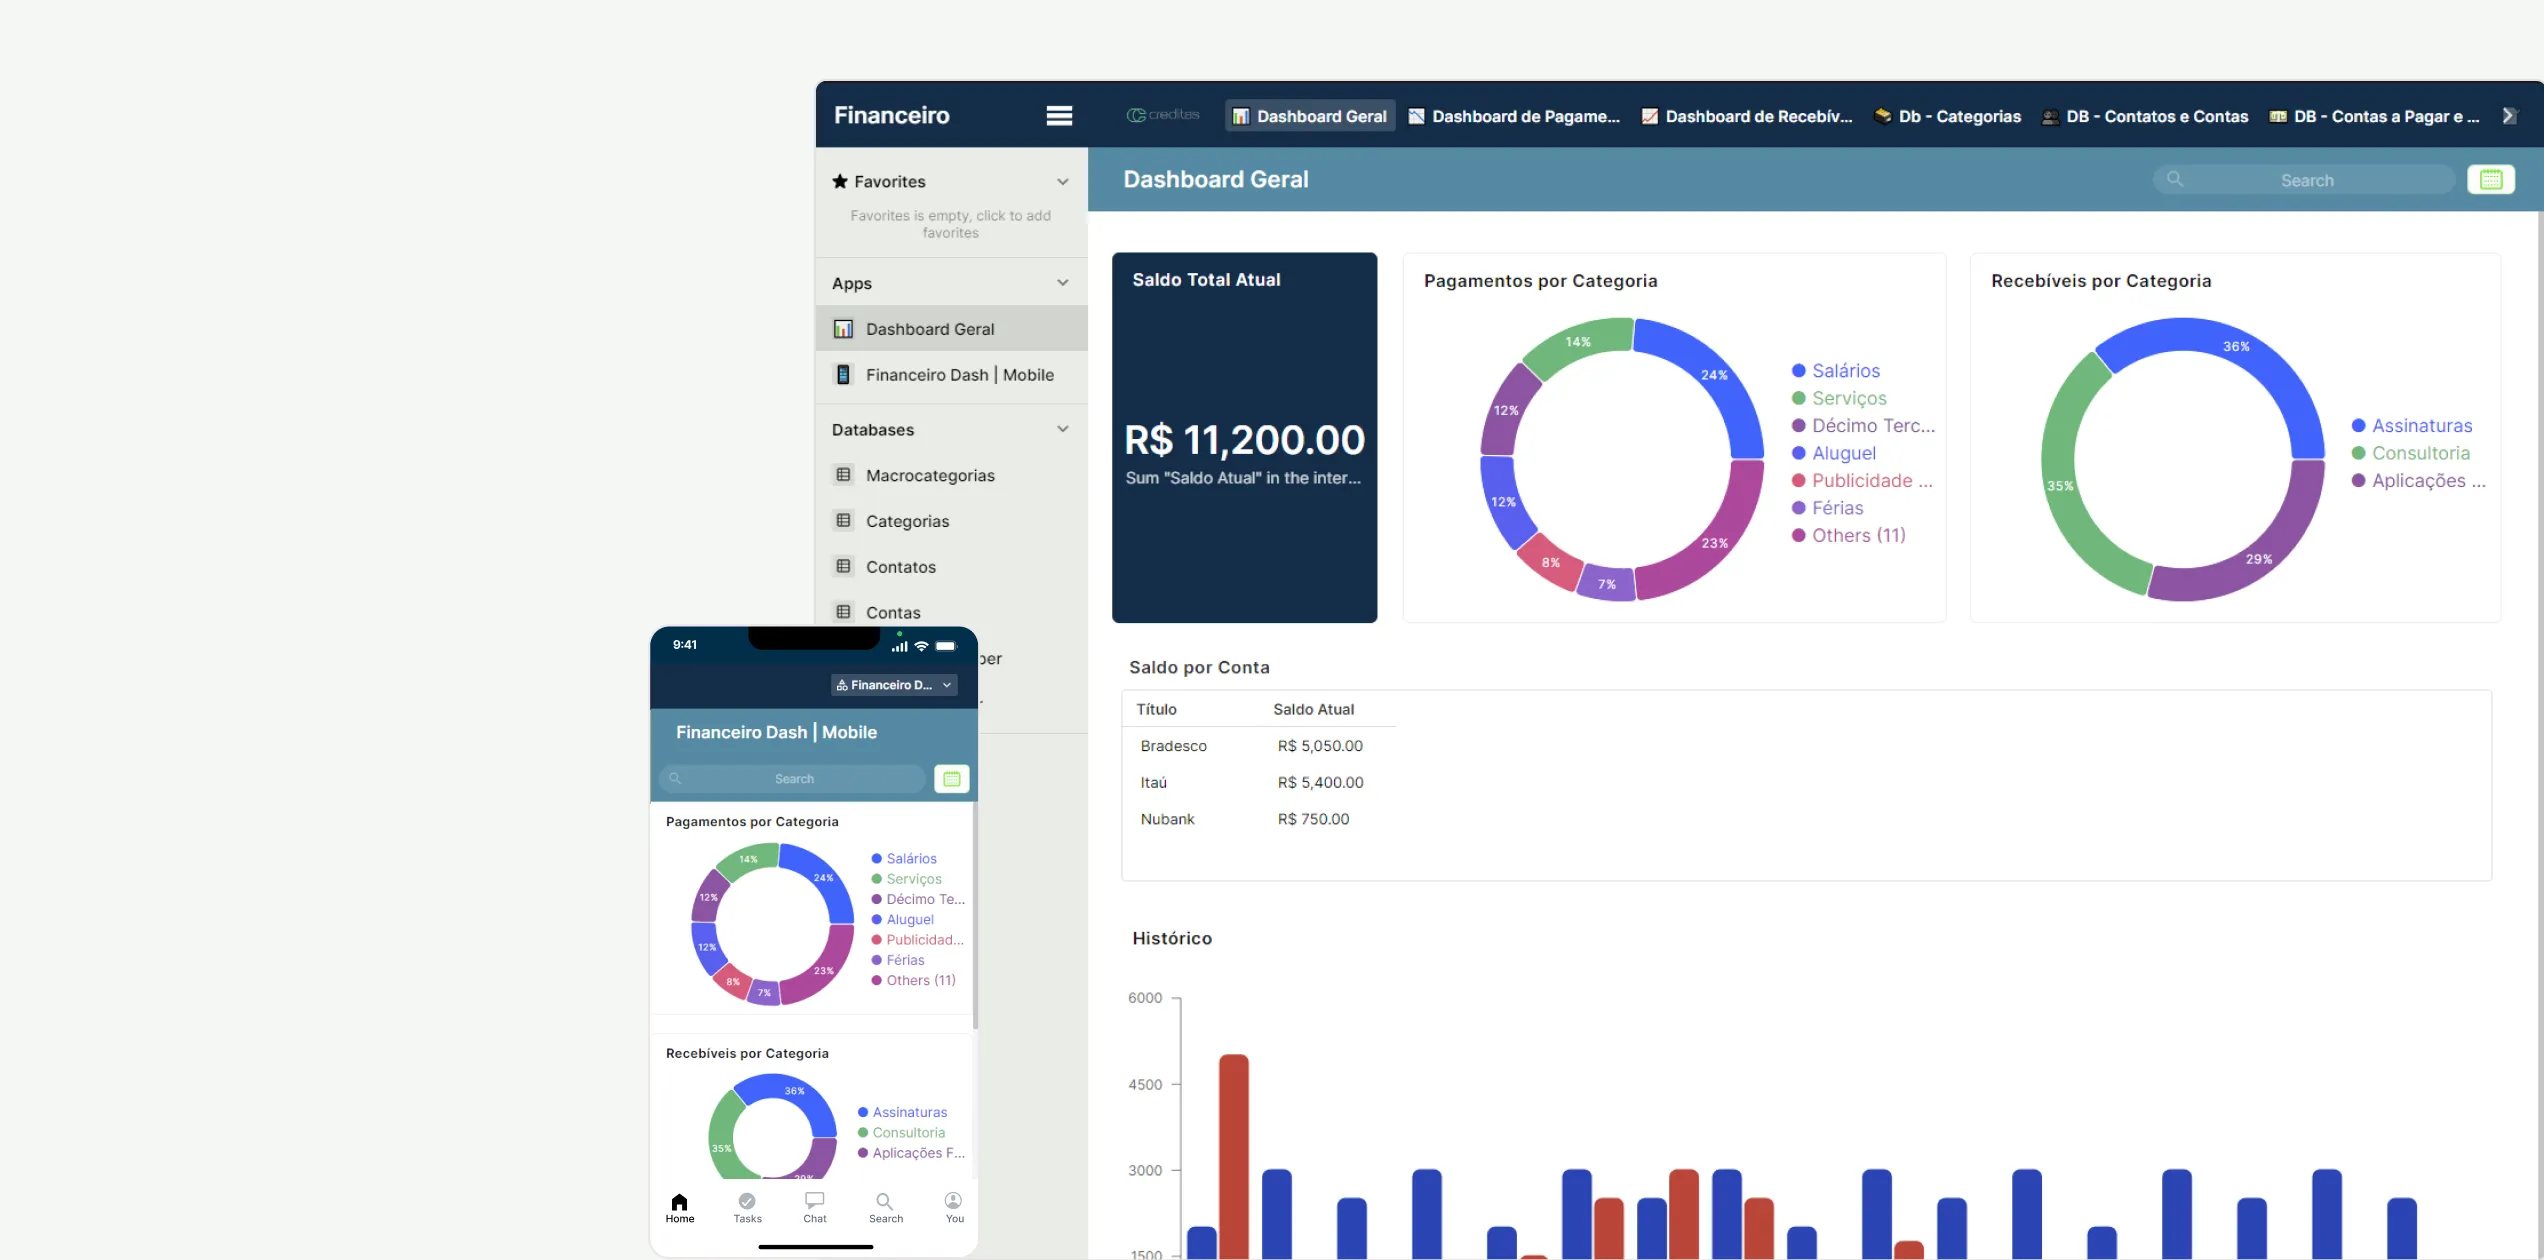Open the Financeiro D... dropdown in mobile preview
This screenshot has height=1260, width=2544.
(x=894, y=685)
